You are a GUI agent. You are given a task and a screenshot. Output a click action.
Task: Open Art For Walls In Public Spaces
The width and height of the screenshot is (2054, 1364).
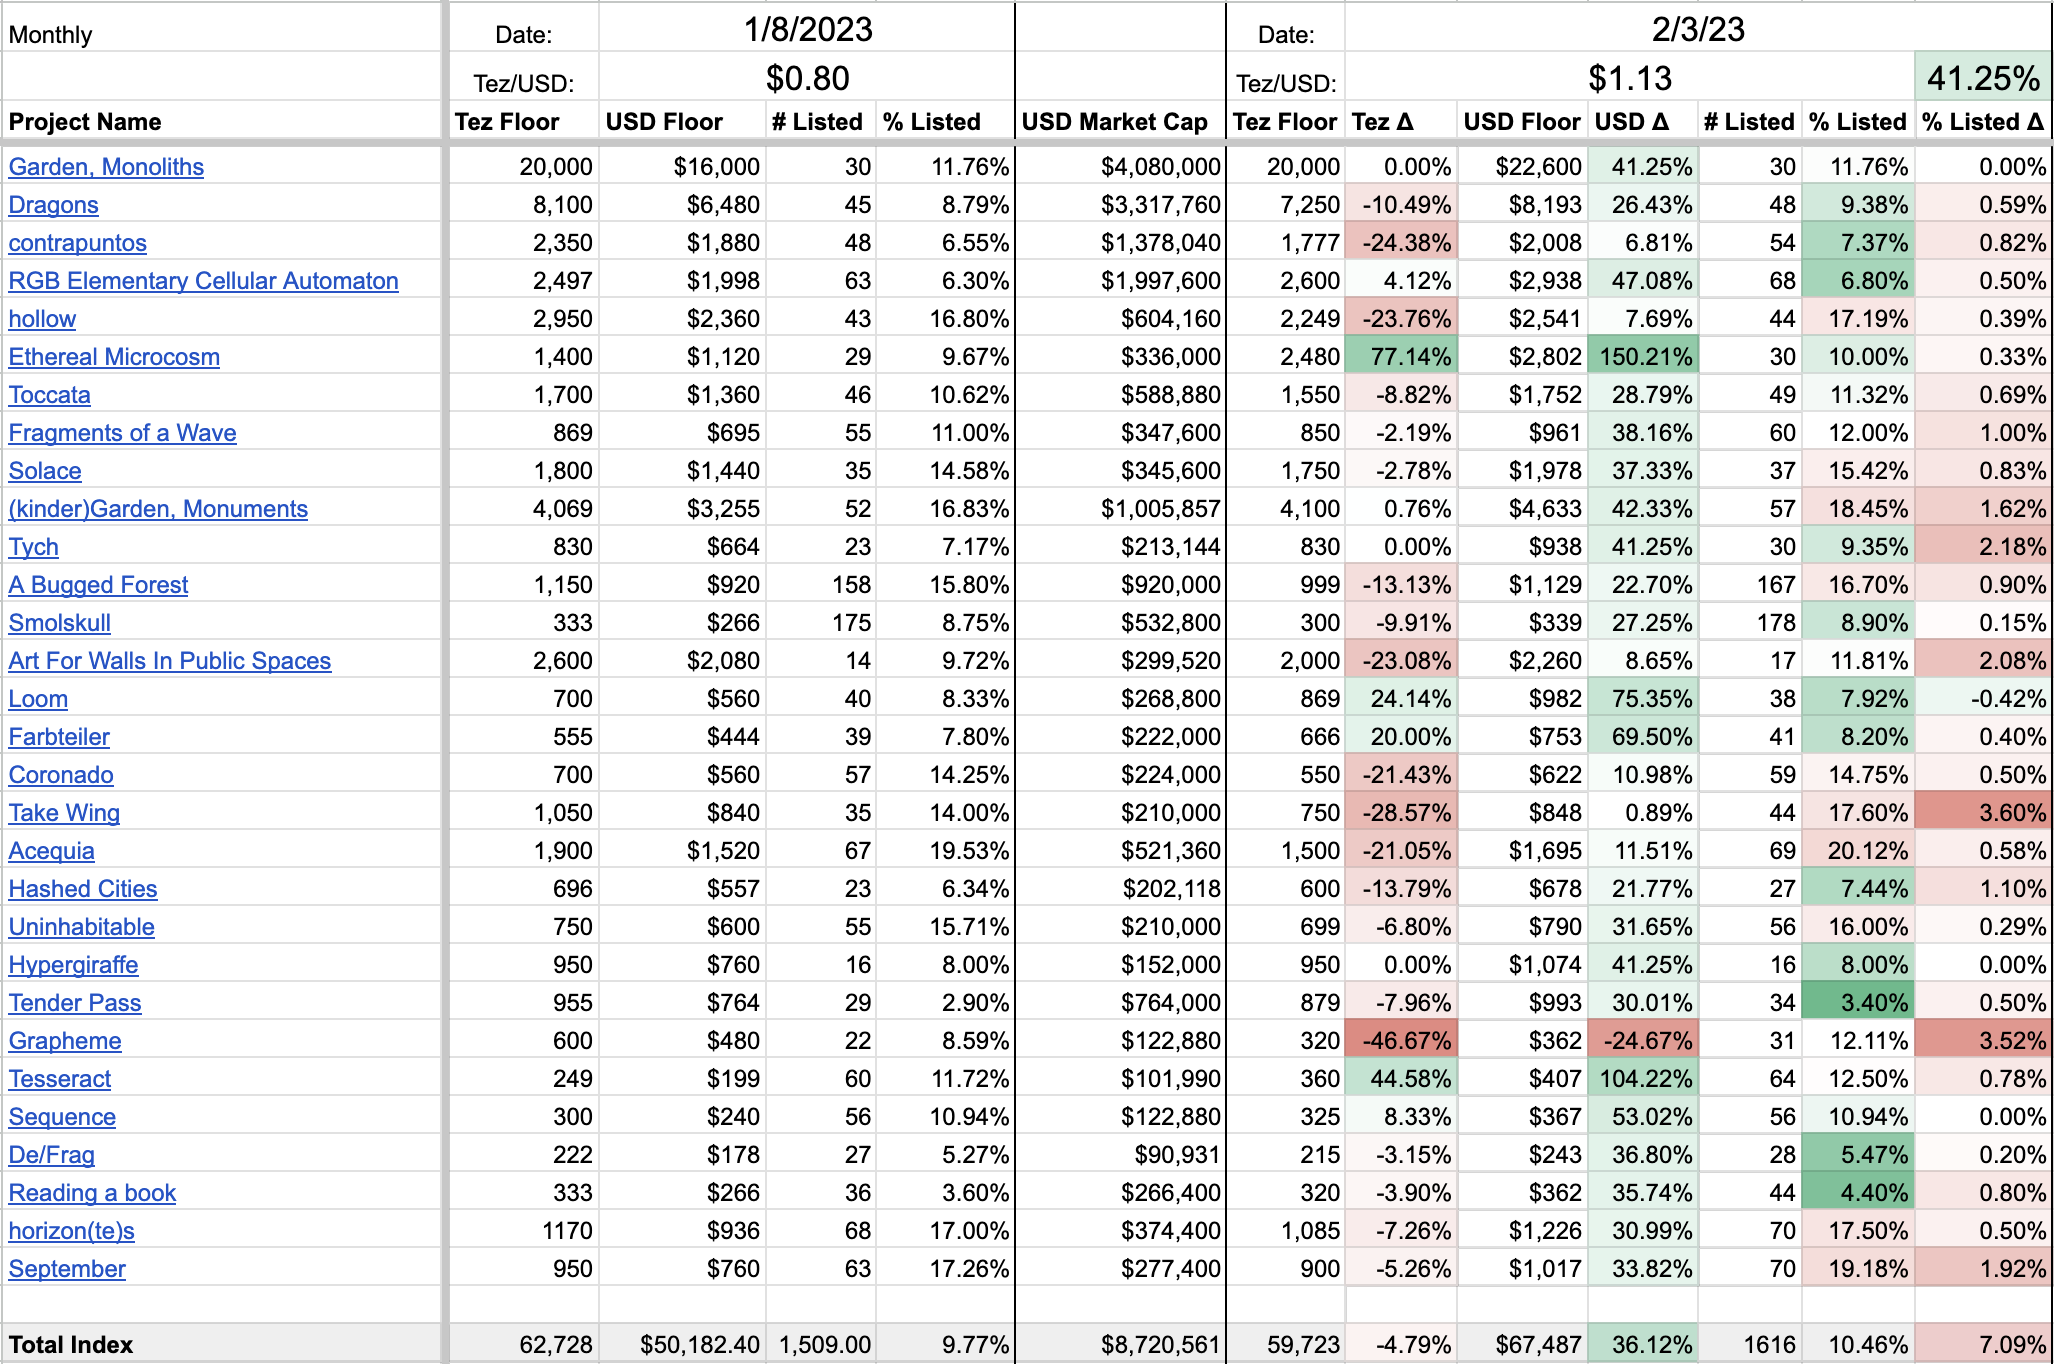tap(170, 661)
